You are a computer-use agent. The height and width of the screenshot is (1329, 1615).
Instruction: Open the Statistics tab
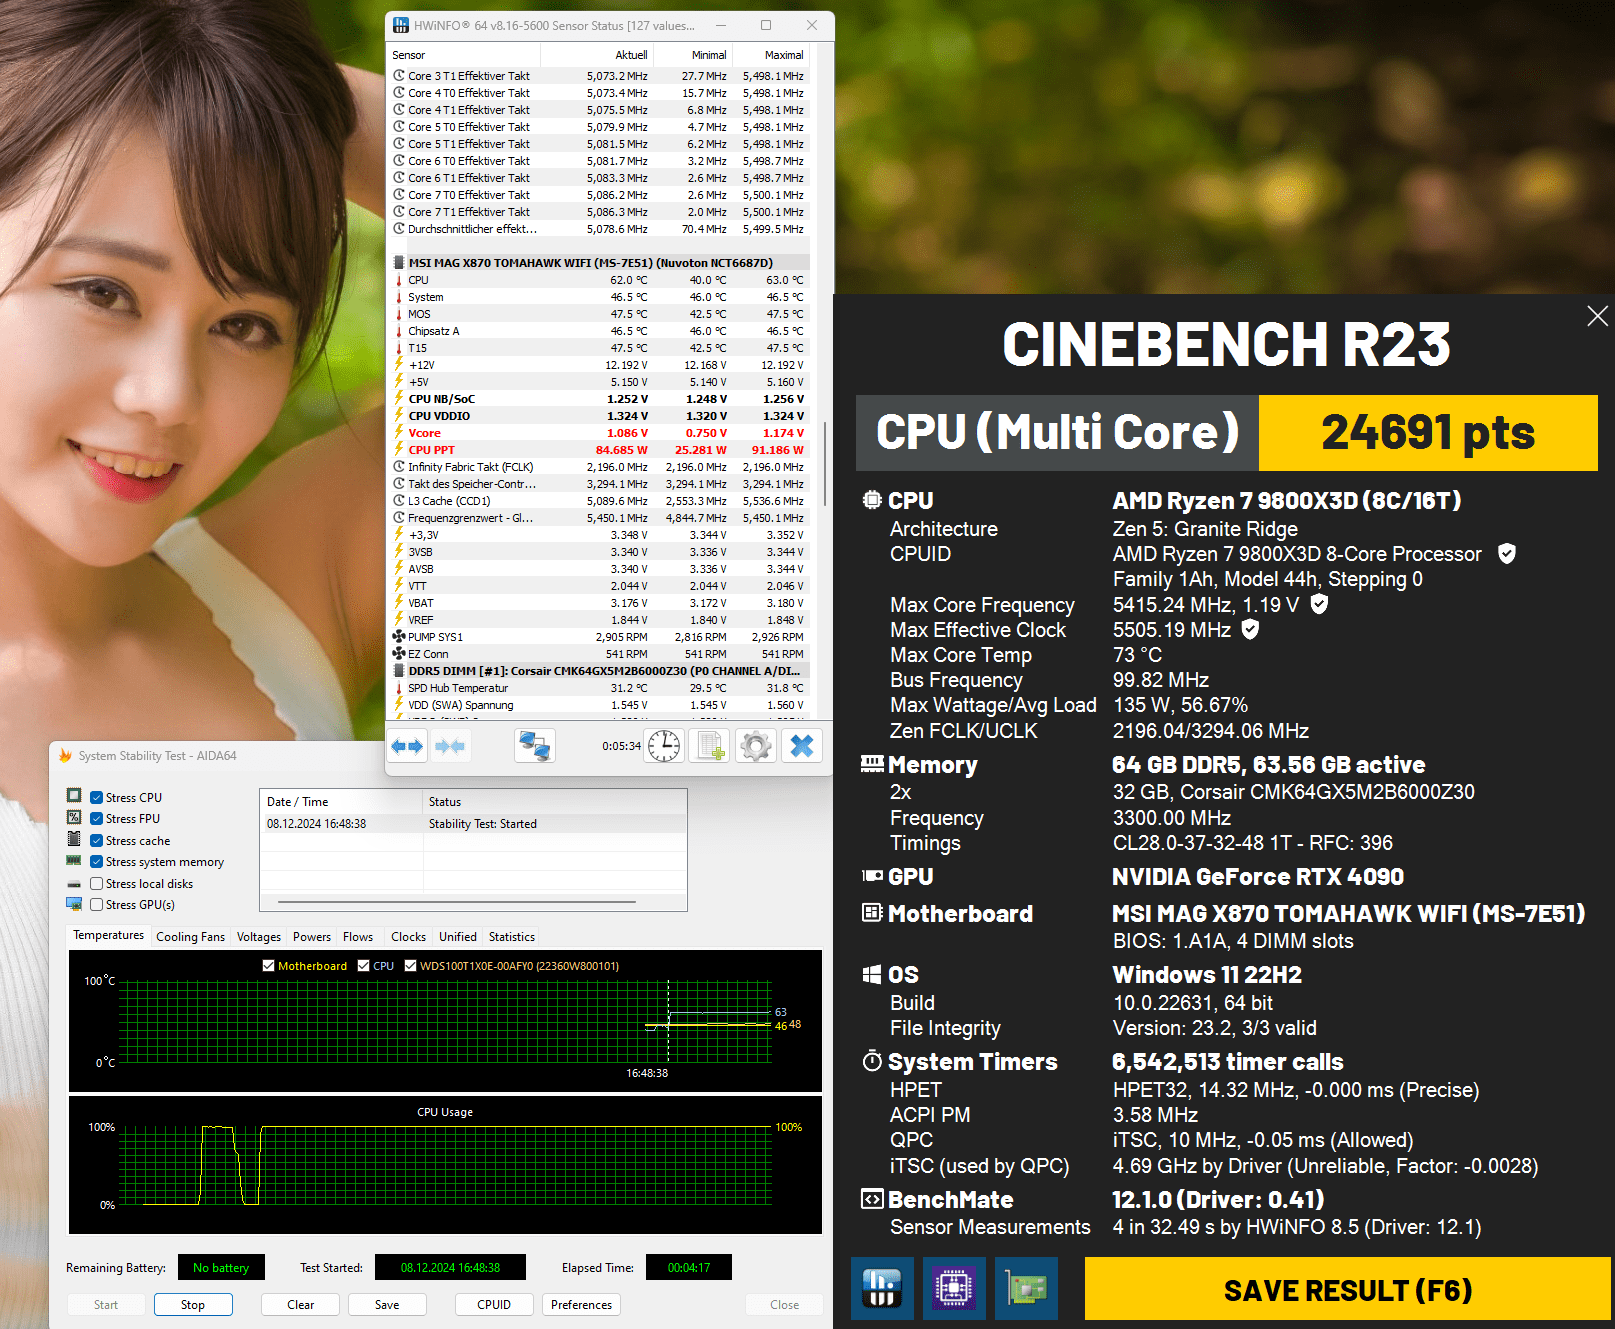(x=512, y=937)
